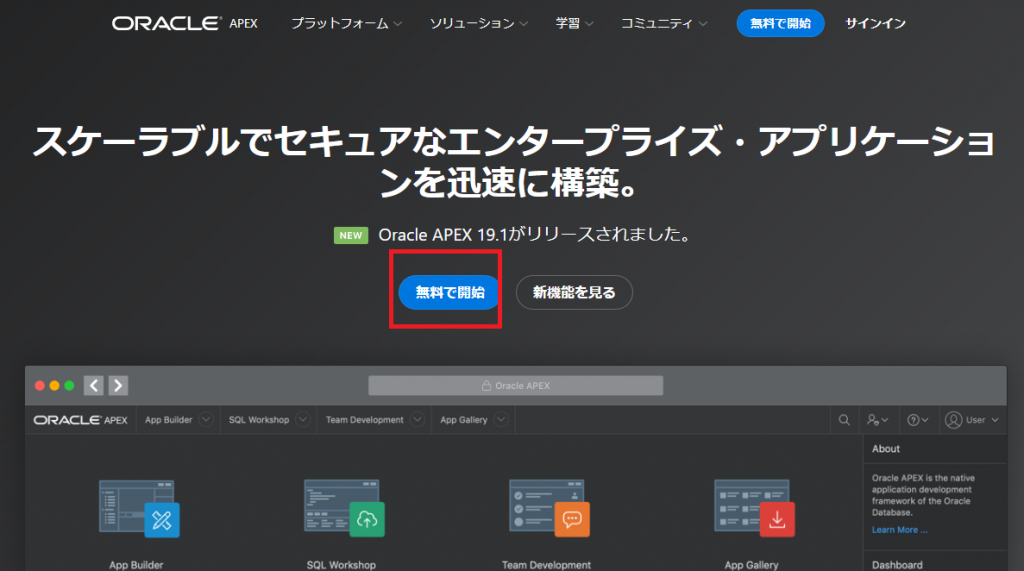Open the User account dropdown
The image size is (1024, 571).
pyautogui.click(x=972, y=420)
